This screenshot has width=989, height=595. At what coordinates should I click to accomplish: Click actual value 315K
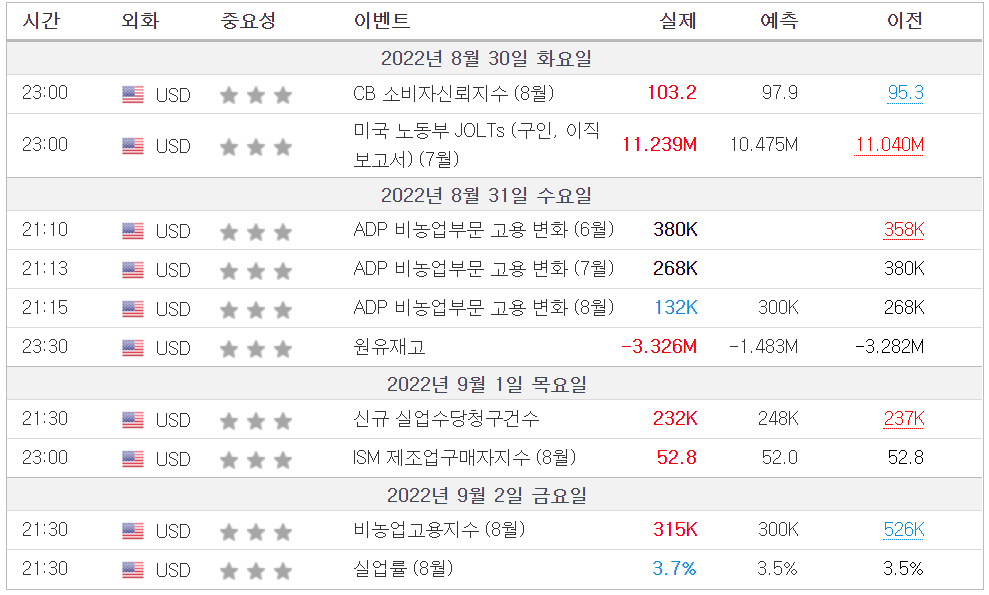[x=675, y=529]
